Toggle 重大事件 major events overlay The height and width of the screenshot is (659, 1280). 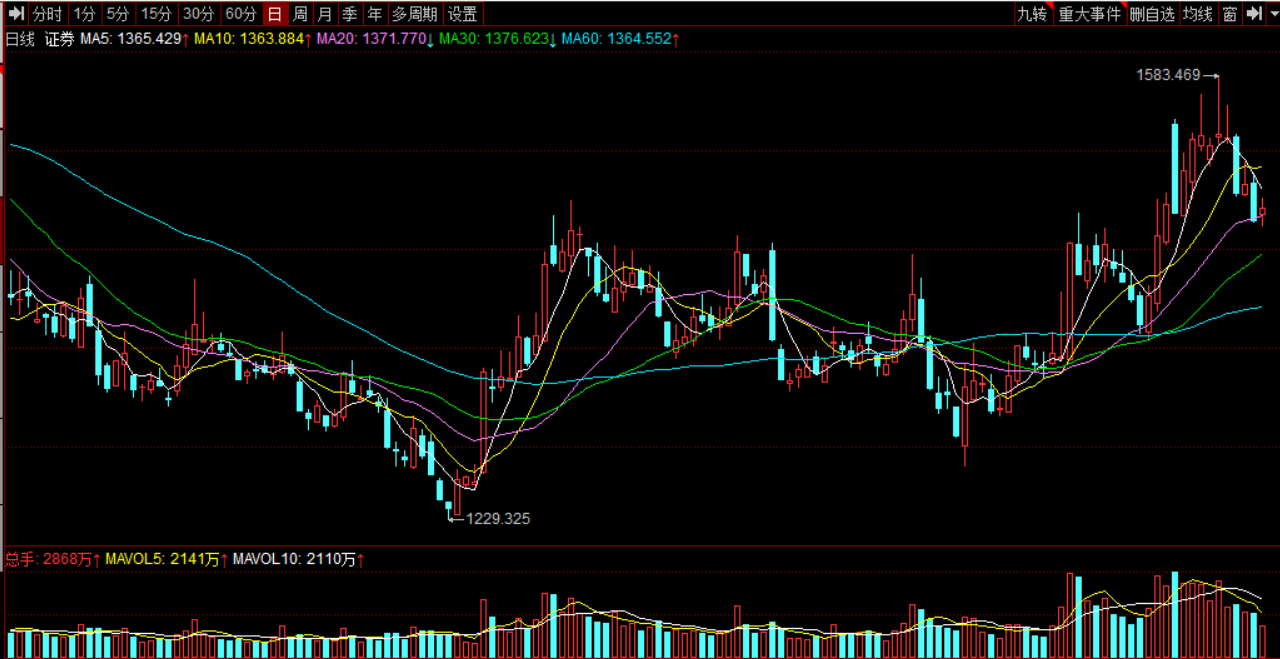1090,14
